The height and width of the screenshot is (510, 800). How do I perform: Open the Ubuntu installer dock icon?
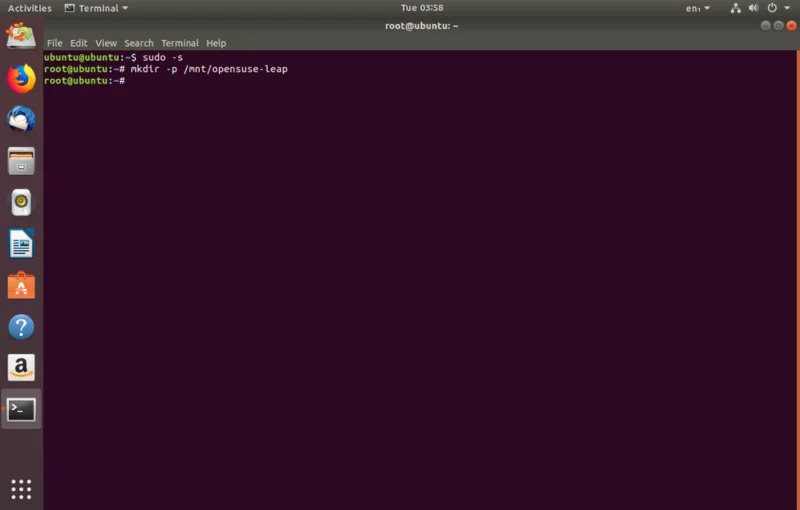point(21,36)
